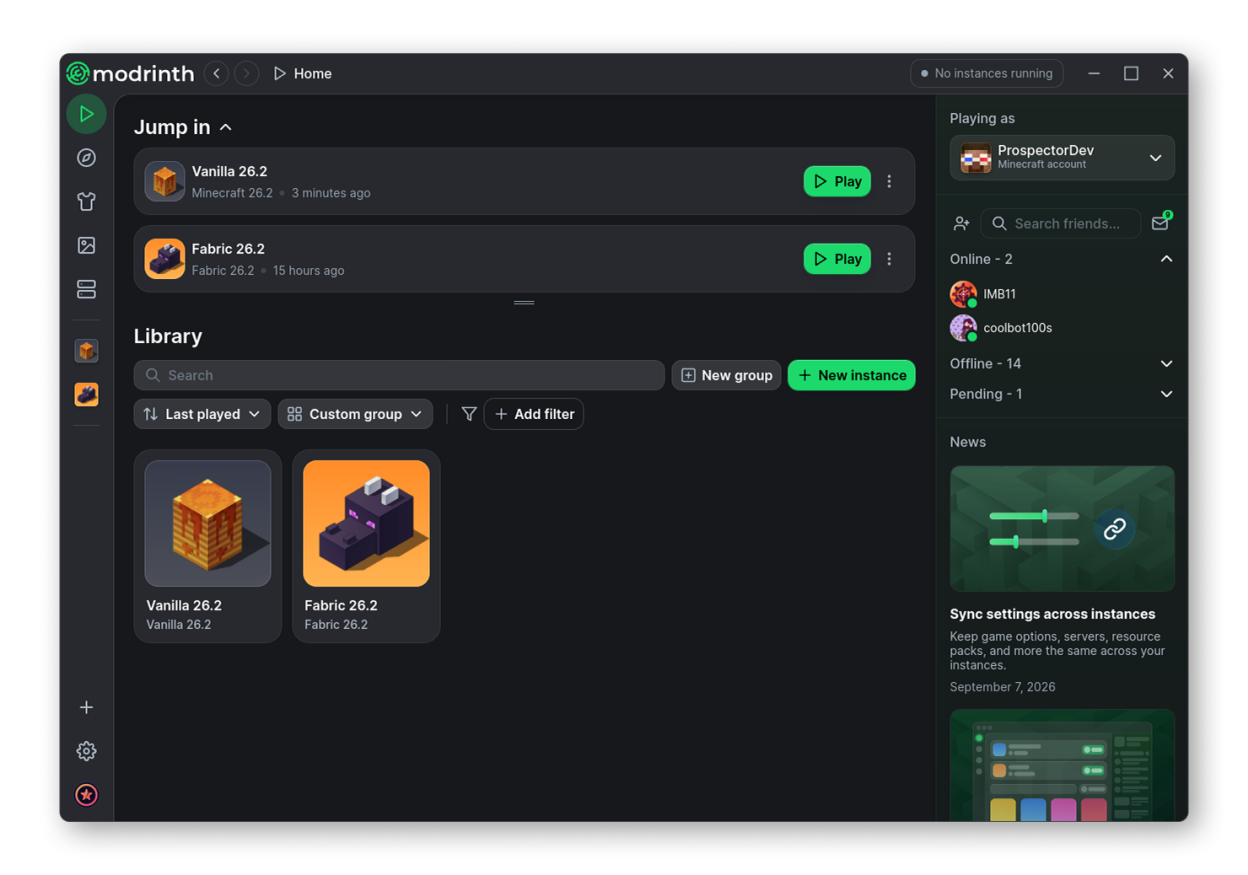Click Vanilla 26.2 title in Jump in
Viewport: 1248px width, 875px height.
click(x=229, y=171)
